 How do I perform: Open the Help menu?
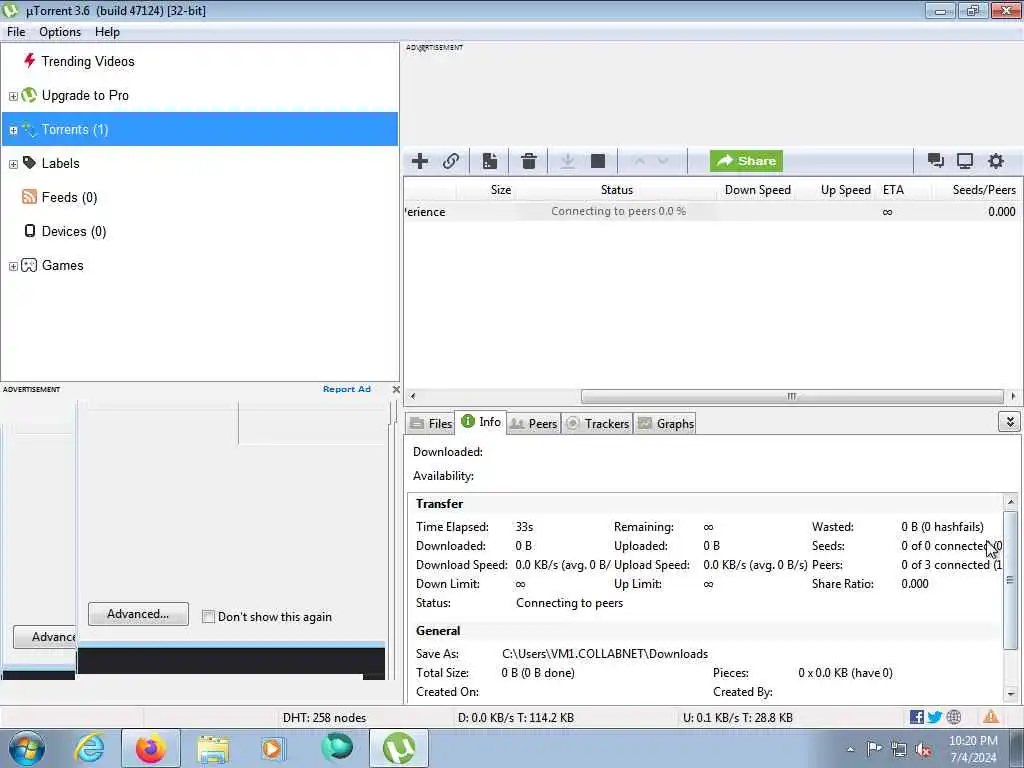pyautogui.click(x=107, y=32)
